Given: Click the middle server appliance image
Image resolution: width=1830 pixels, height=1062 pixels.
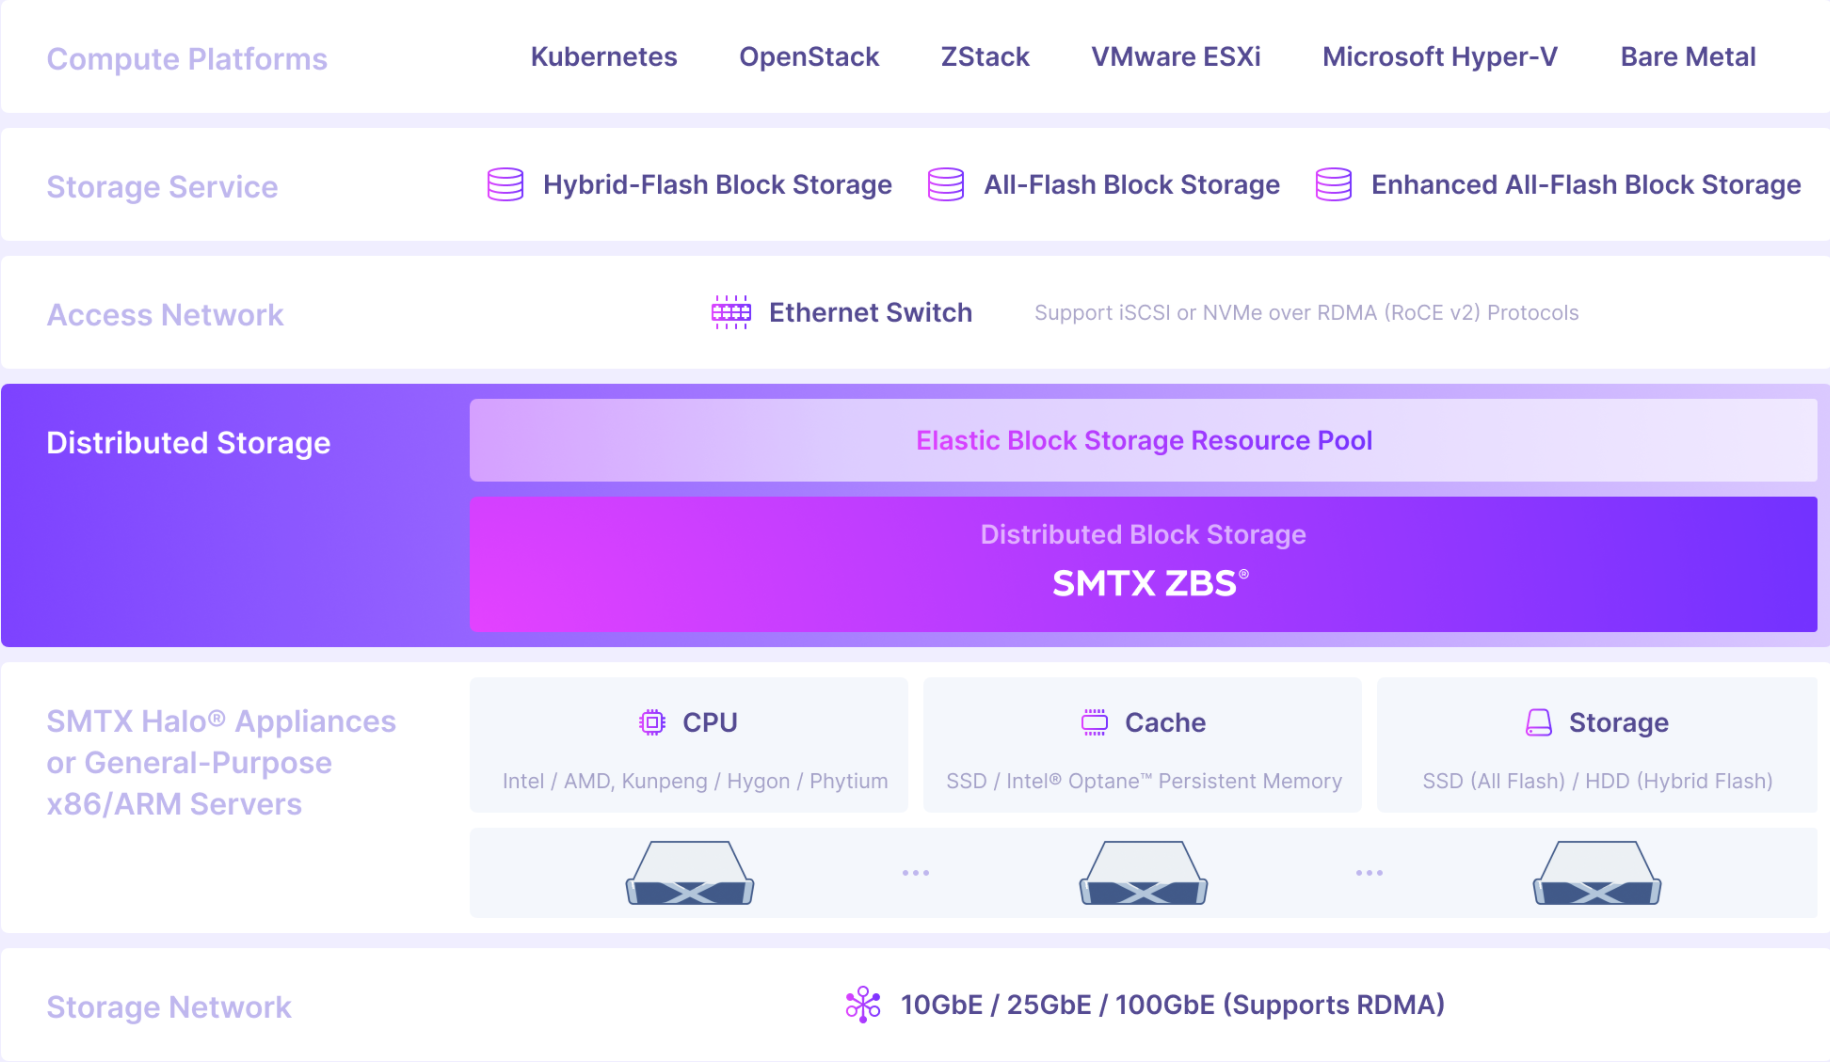Looking at the screenshot, I should pos(1143,873).
